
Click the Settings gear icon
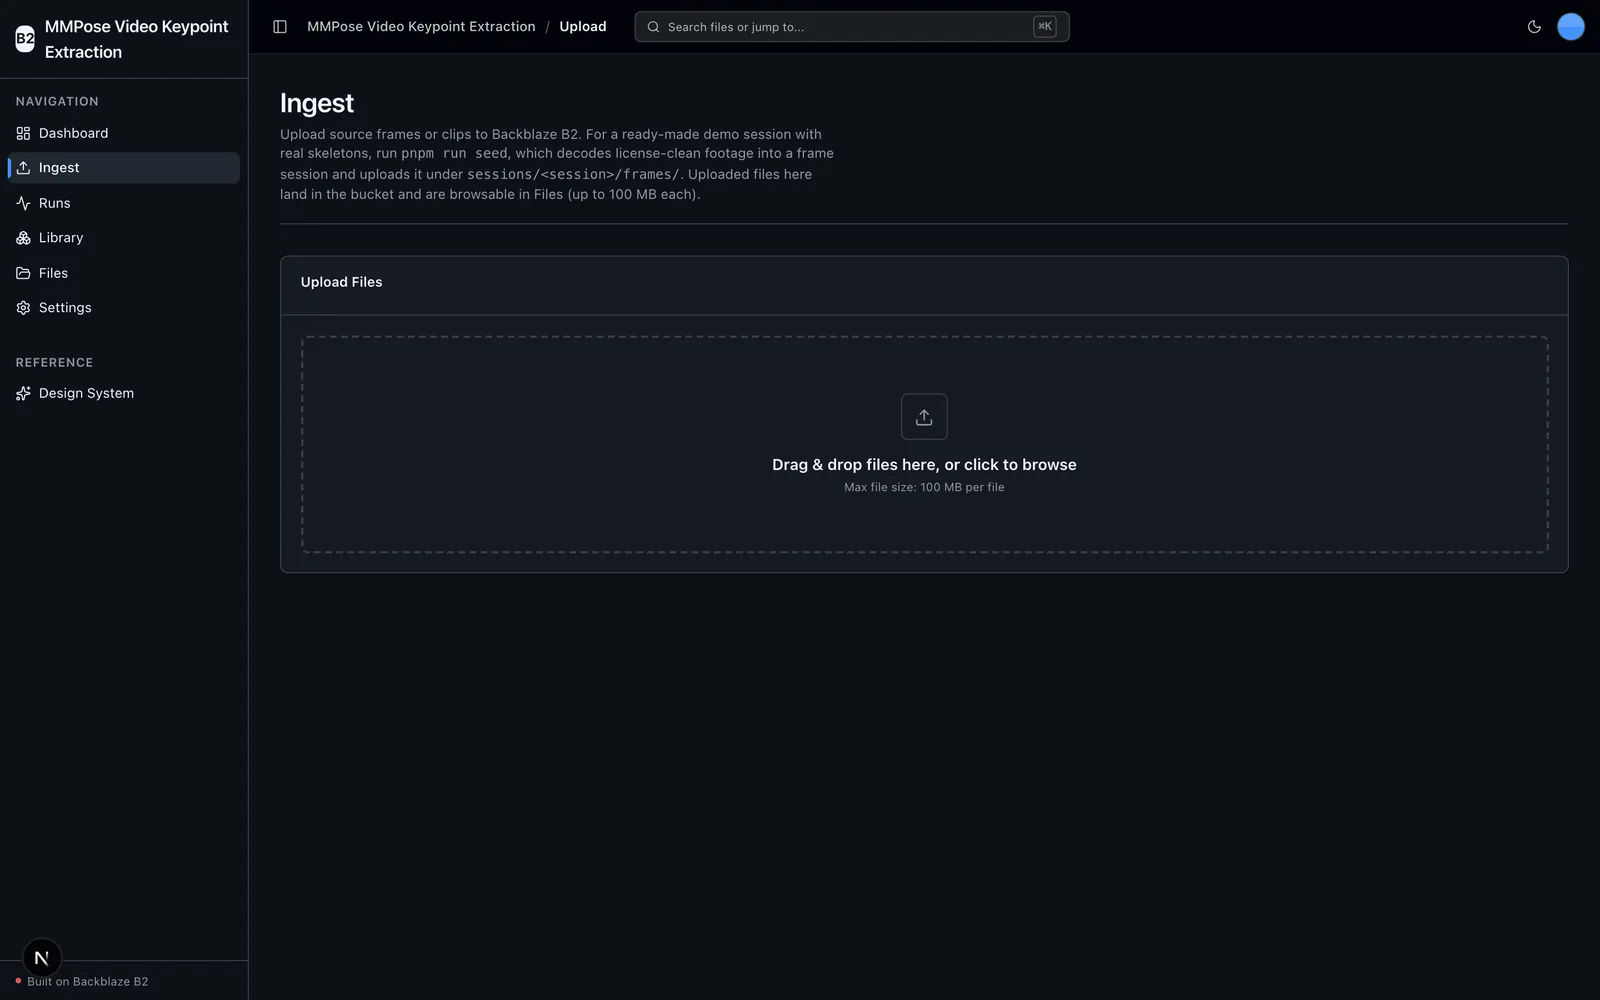click(23, 308)
